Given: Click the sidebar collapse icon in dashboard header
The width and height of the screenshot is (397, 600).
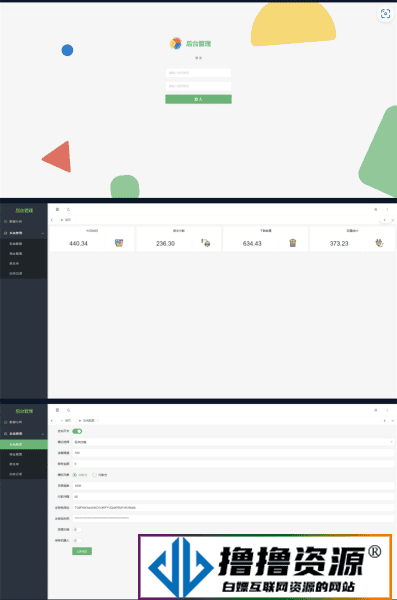Looking at the screenshot, I should 57,210.
